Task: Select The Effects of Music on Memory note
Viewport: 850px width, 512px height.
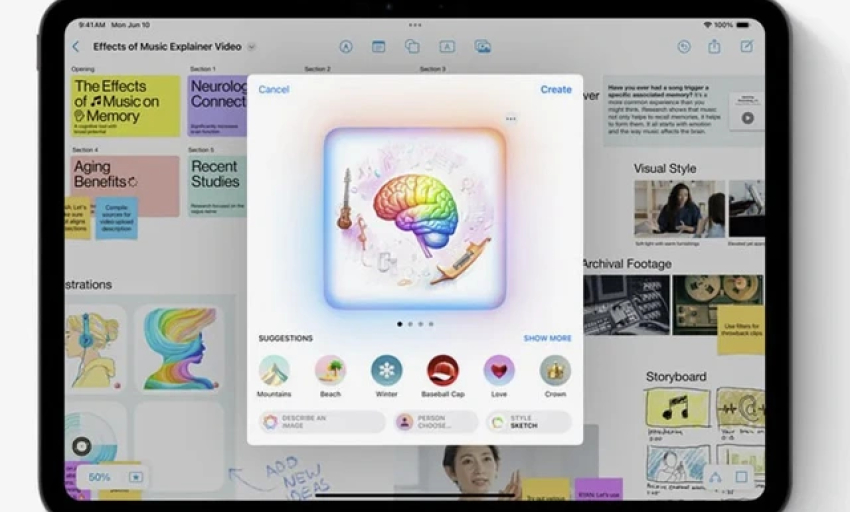Action: coord(125,106)
